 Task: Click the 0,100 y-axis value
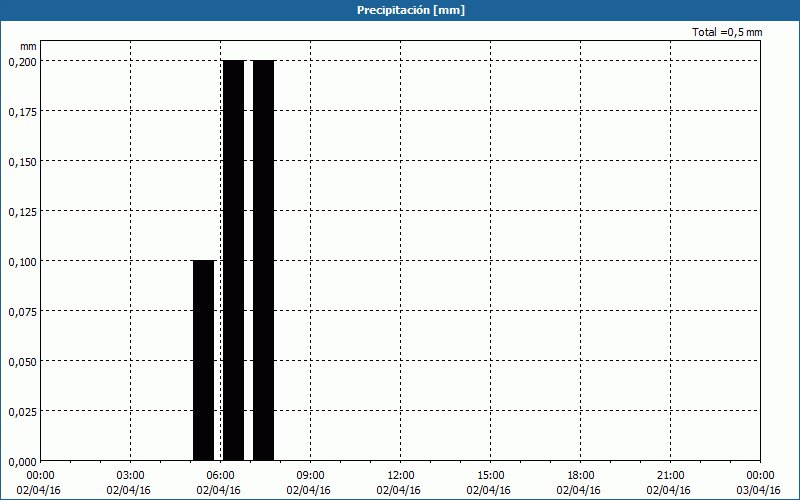[22, 262]
